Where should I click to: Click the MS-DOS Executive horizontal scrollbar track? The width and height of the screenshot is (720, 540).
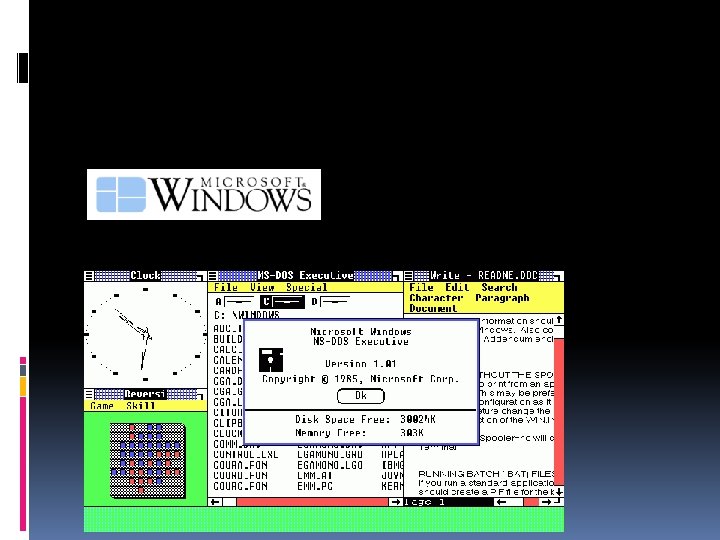click(x=305, y=502)
